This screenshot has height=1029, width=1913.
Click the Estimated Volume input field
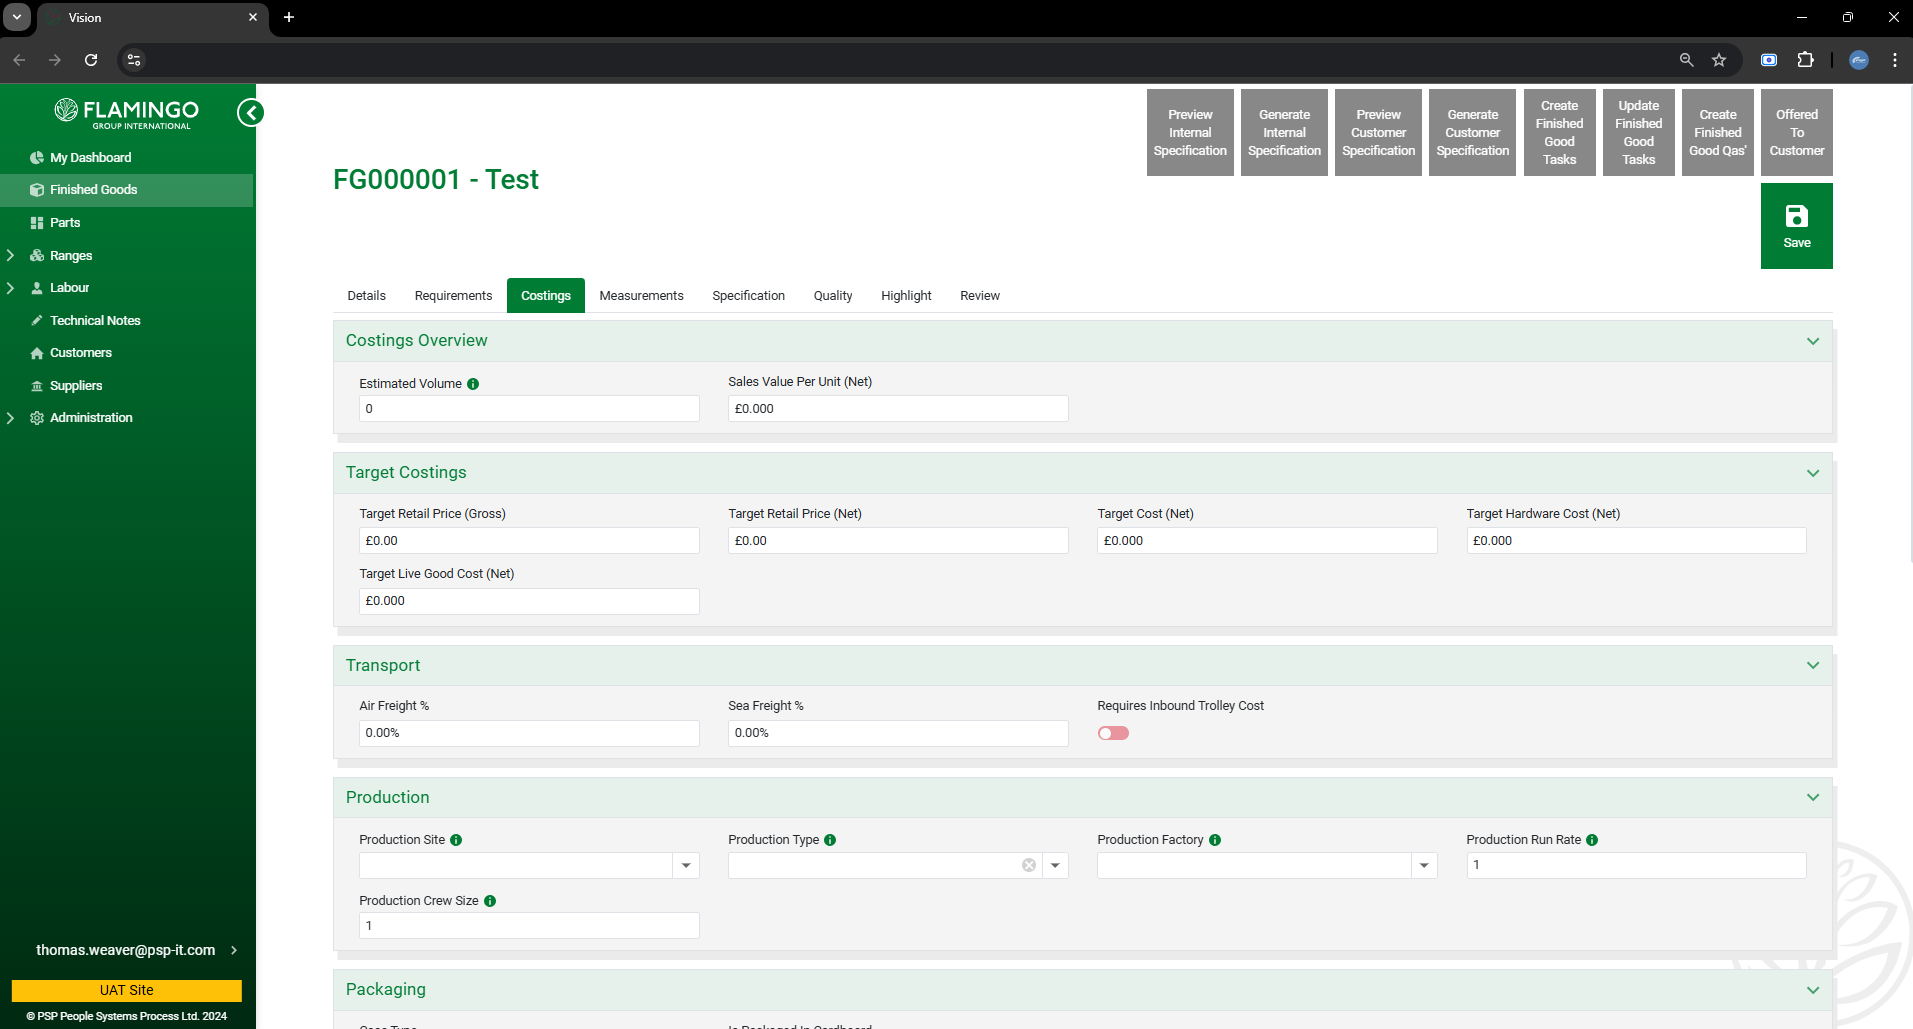point(529,409)
